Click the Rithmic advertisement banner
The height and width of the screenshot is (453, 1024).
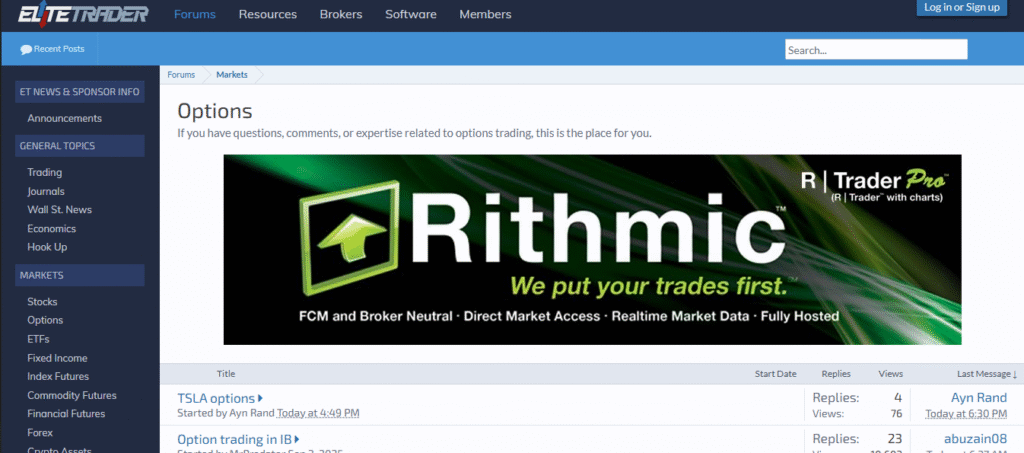592,249
